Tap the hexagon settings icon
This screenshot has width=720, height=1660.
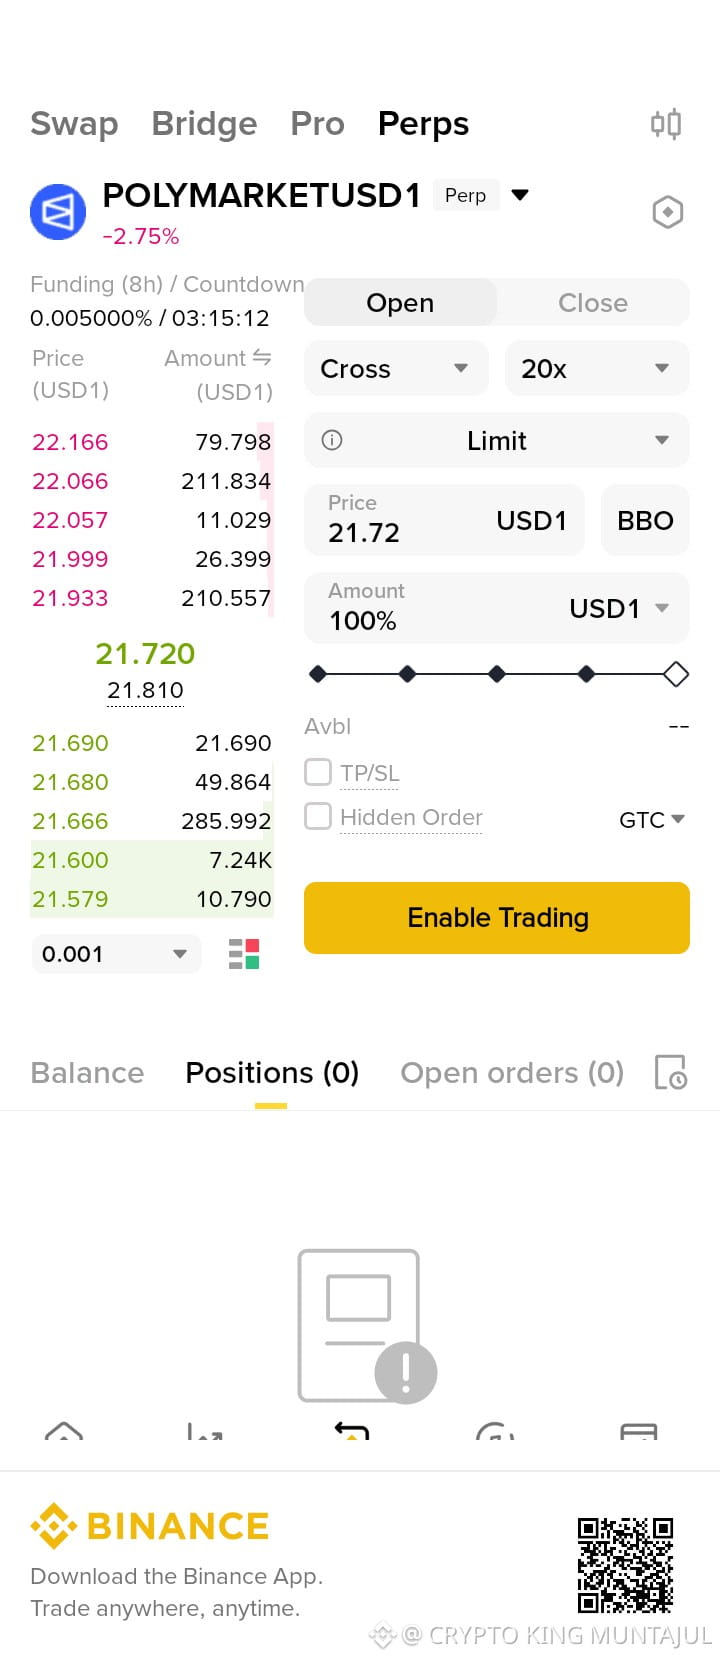click(x=667, y=212)
